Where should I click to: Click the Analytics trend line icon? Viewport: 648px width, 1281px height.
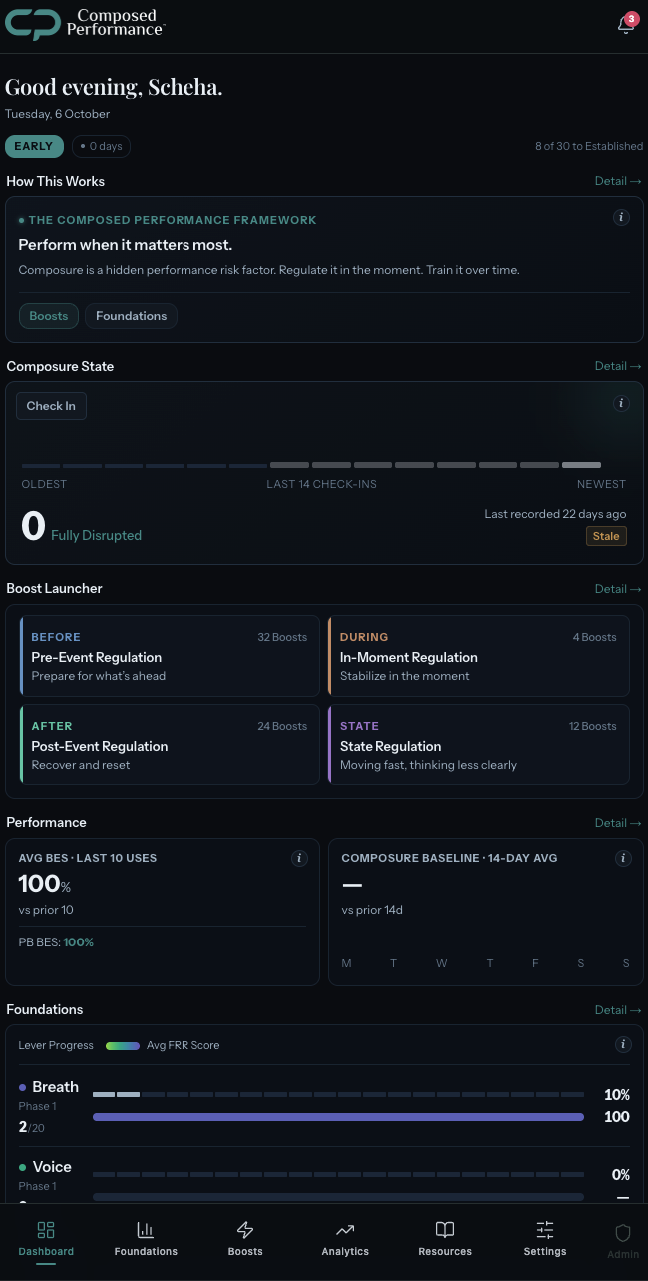click(345, 1230)
